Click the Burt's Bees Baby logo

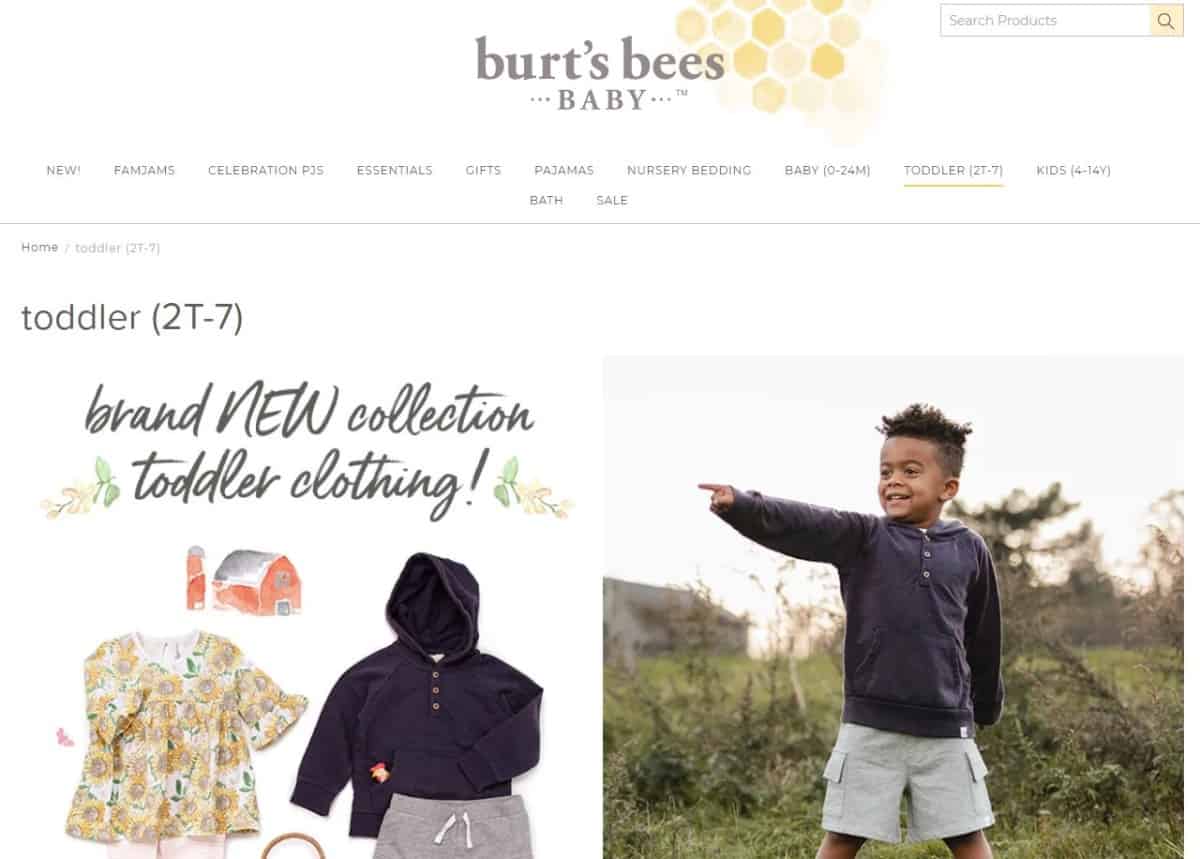coord(600,72)
